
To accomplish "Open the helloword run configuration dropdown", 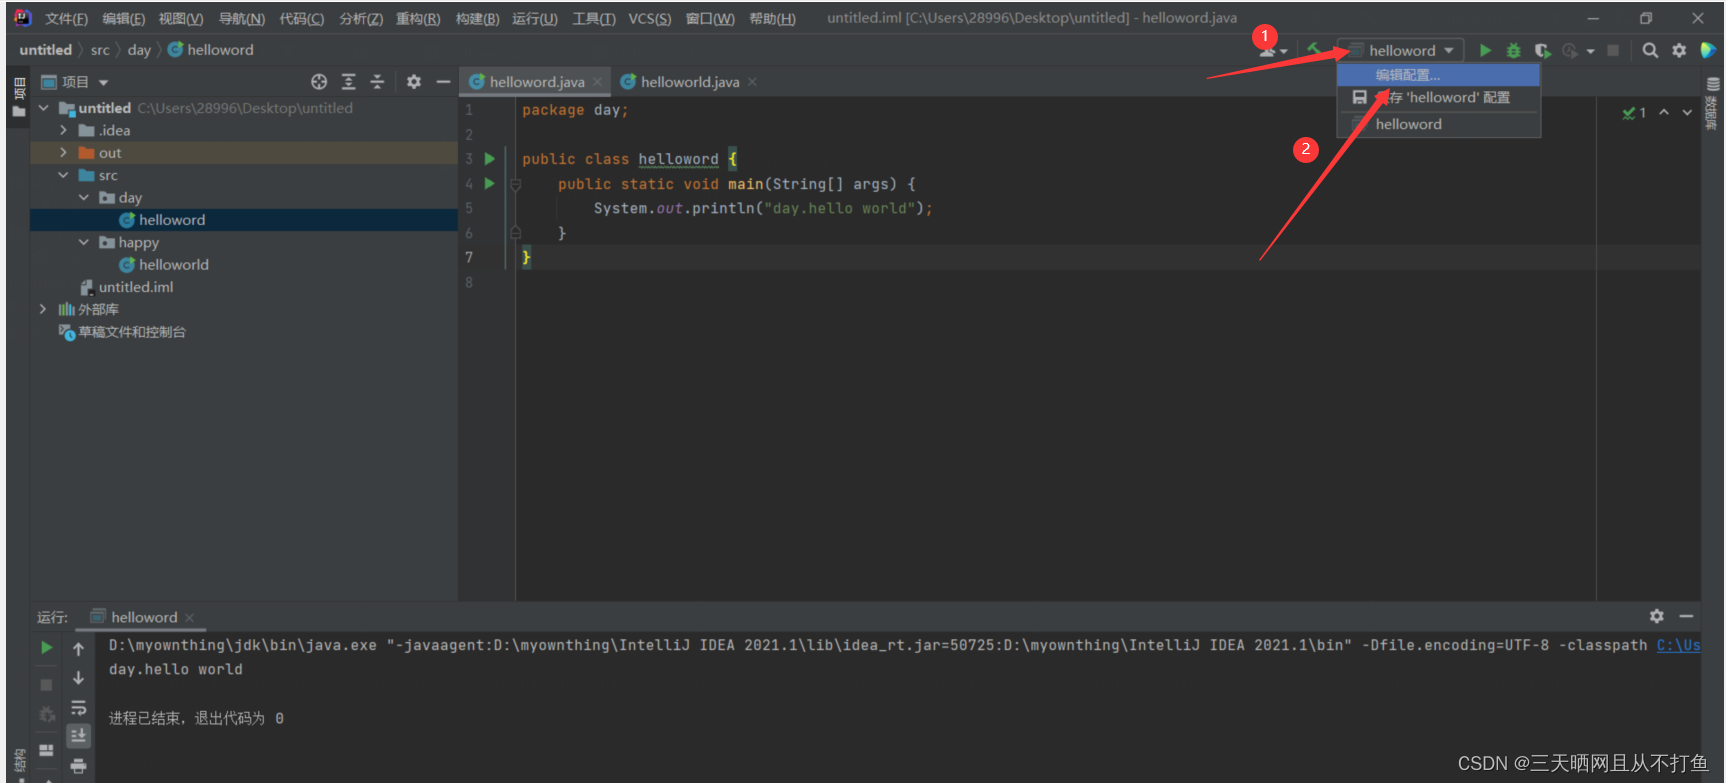I will [1401, 50].
